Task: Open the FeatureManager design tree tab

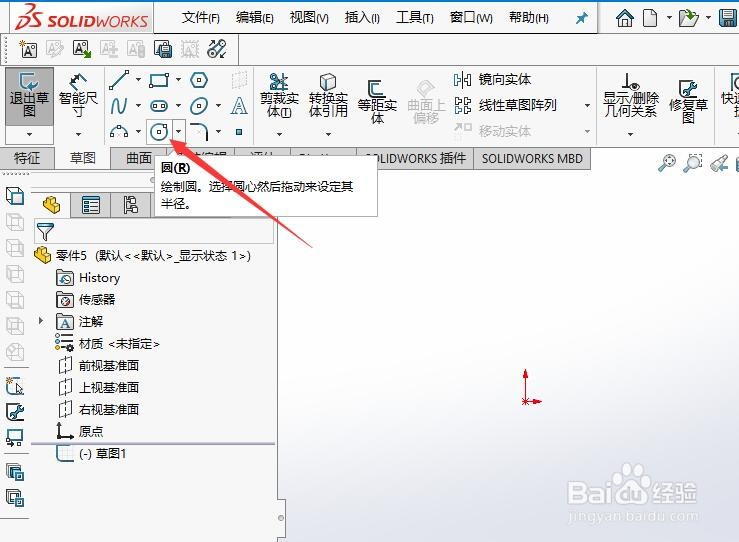Action: click(51, 205)
